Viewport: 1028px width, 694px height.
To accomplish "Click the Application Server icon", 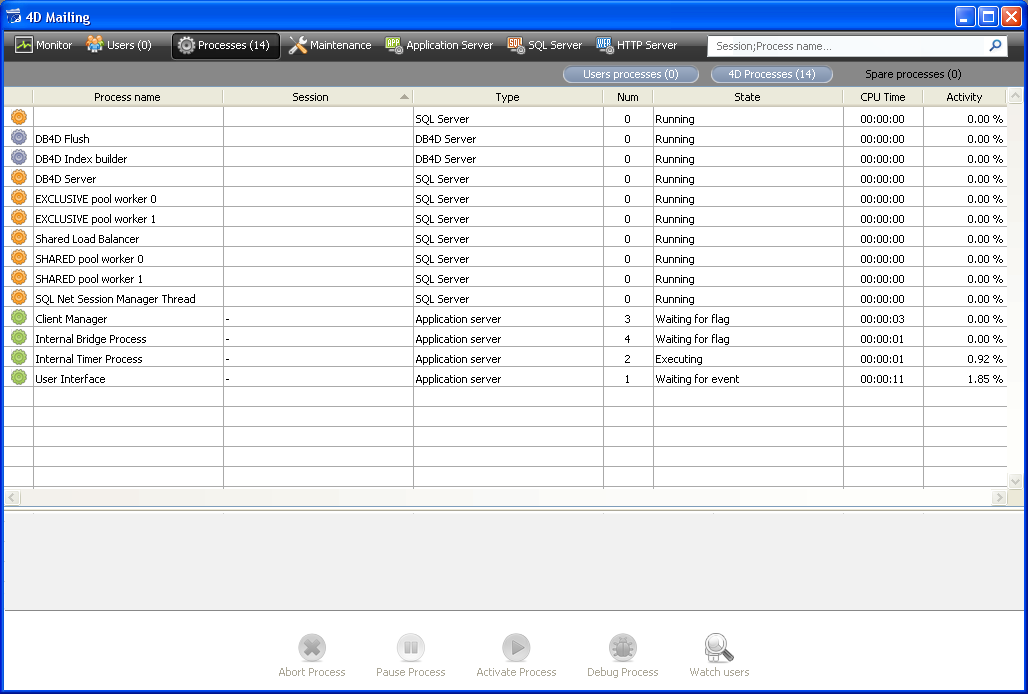I will pos(394,45).
